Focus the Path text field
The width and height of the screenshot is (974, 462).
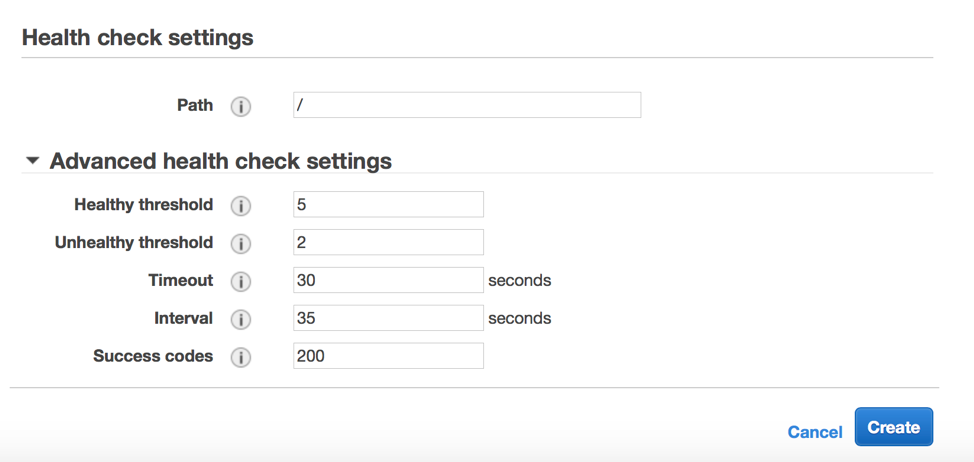(466, 105)
